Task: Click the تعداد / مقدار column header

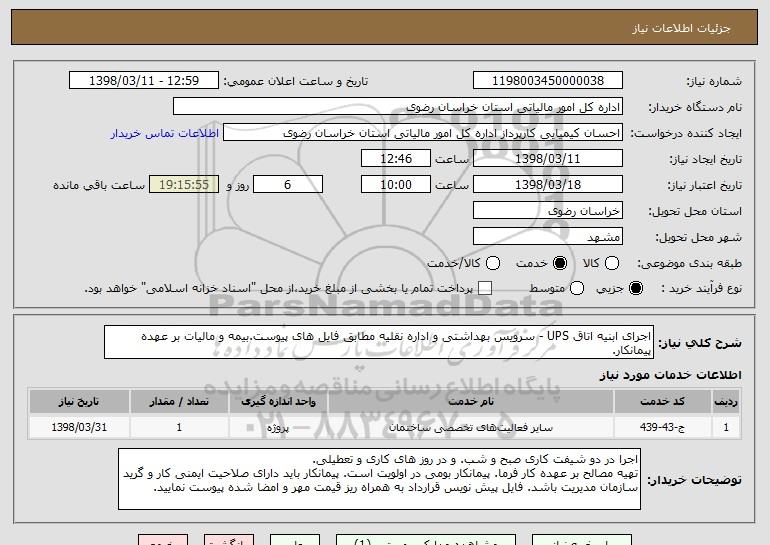Action: pos(179,402)
